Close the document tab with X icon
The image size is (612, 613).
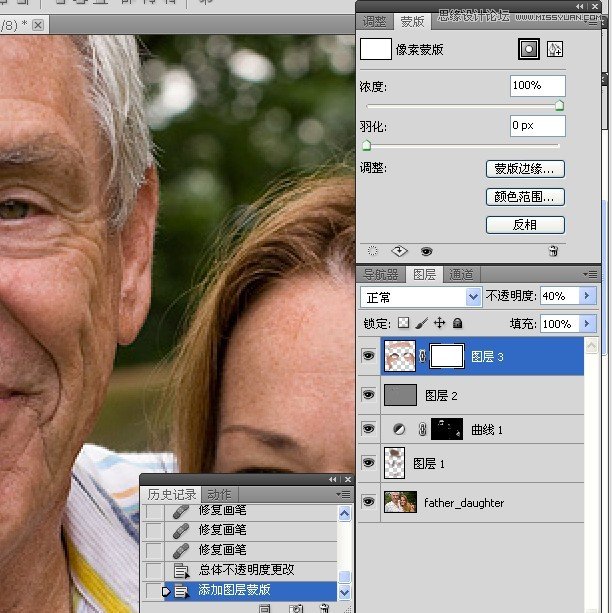tap(38, 25)
